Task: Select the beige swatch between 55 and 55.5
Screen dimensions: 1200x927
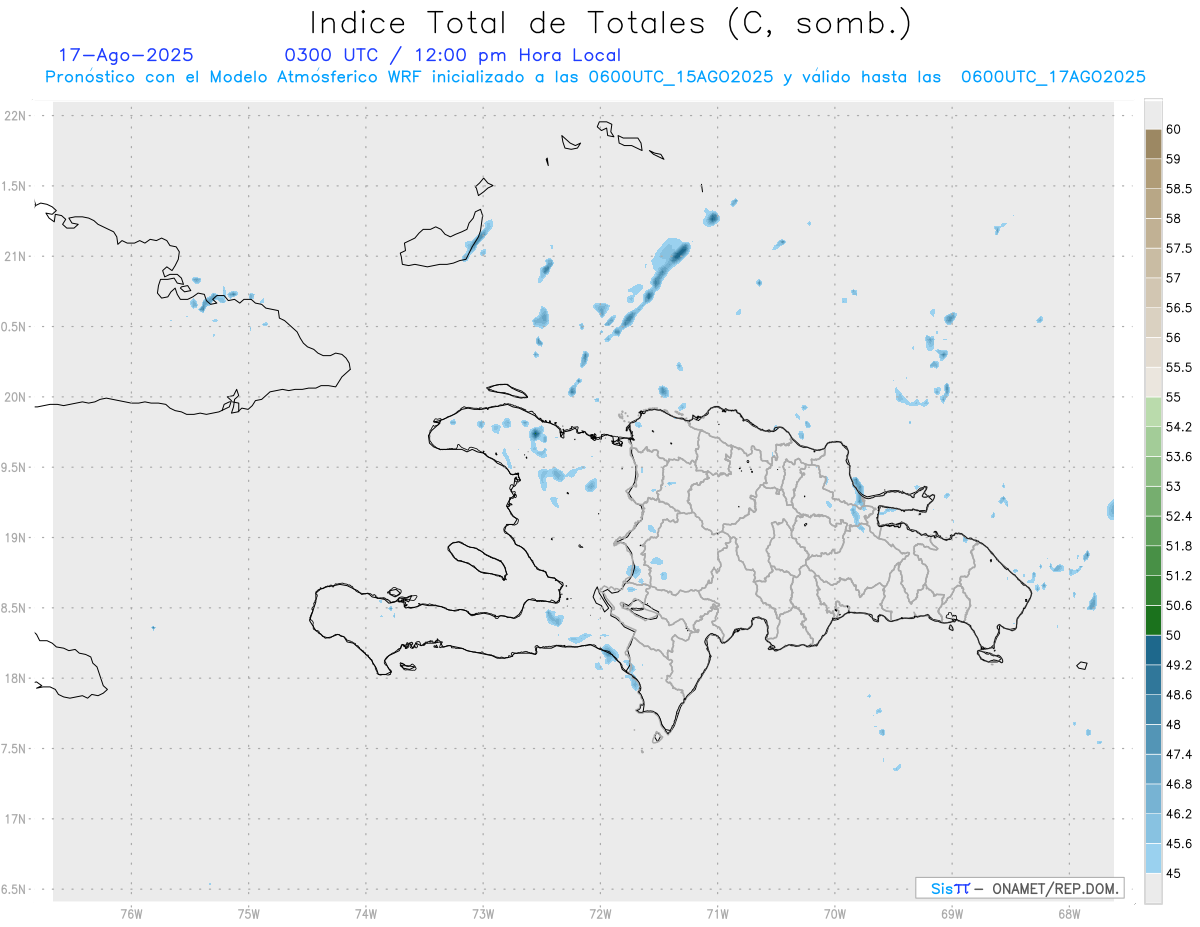Action: tap(1153, 382)
